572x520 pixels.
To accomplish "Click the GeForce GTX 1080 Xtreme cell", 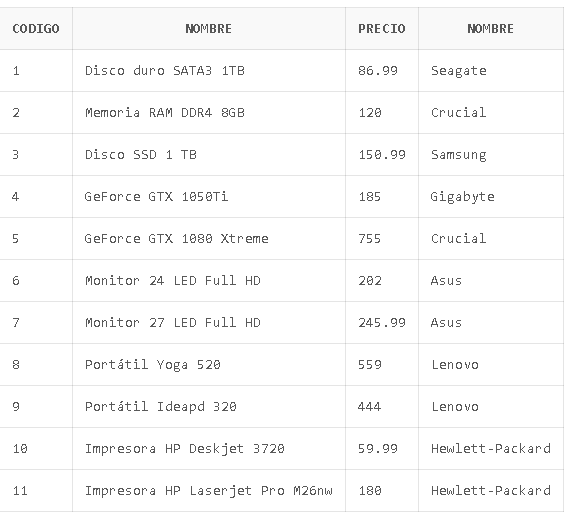I will (209, 238).
